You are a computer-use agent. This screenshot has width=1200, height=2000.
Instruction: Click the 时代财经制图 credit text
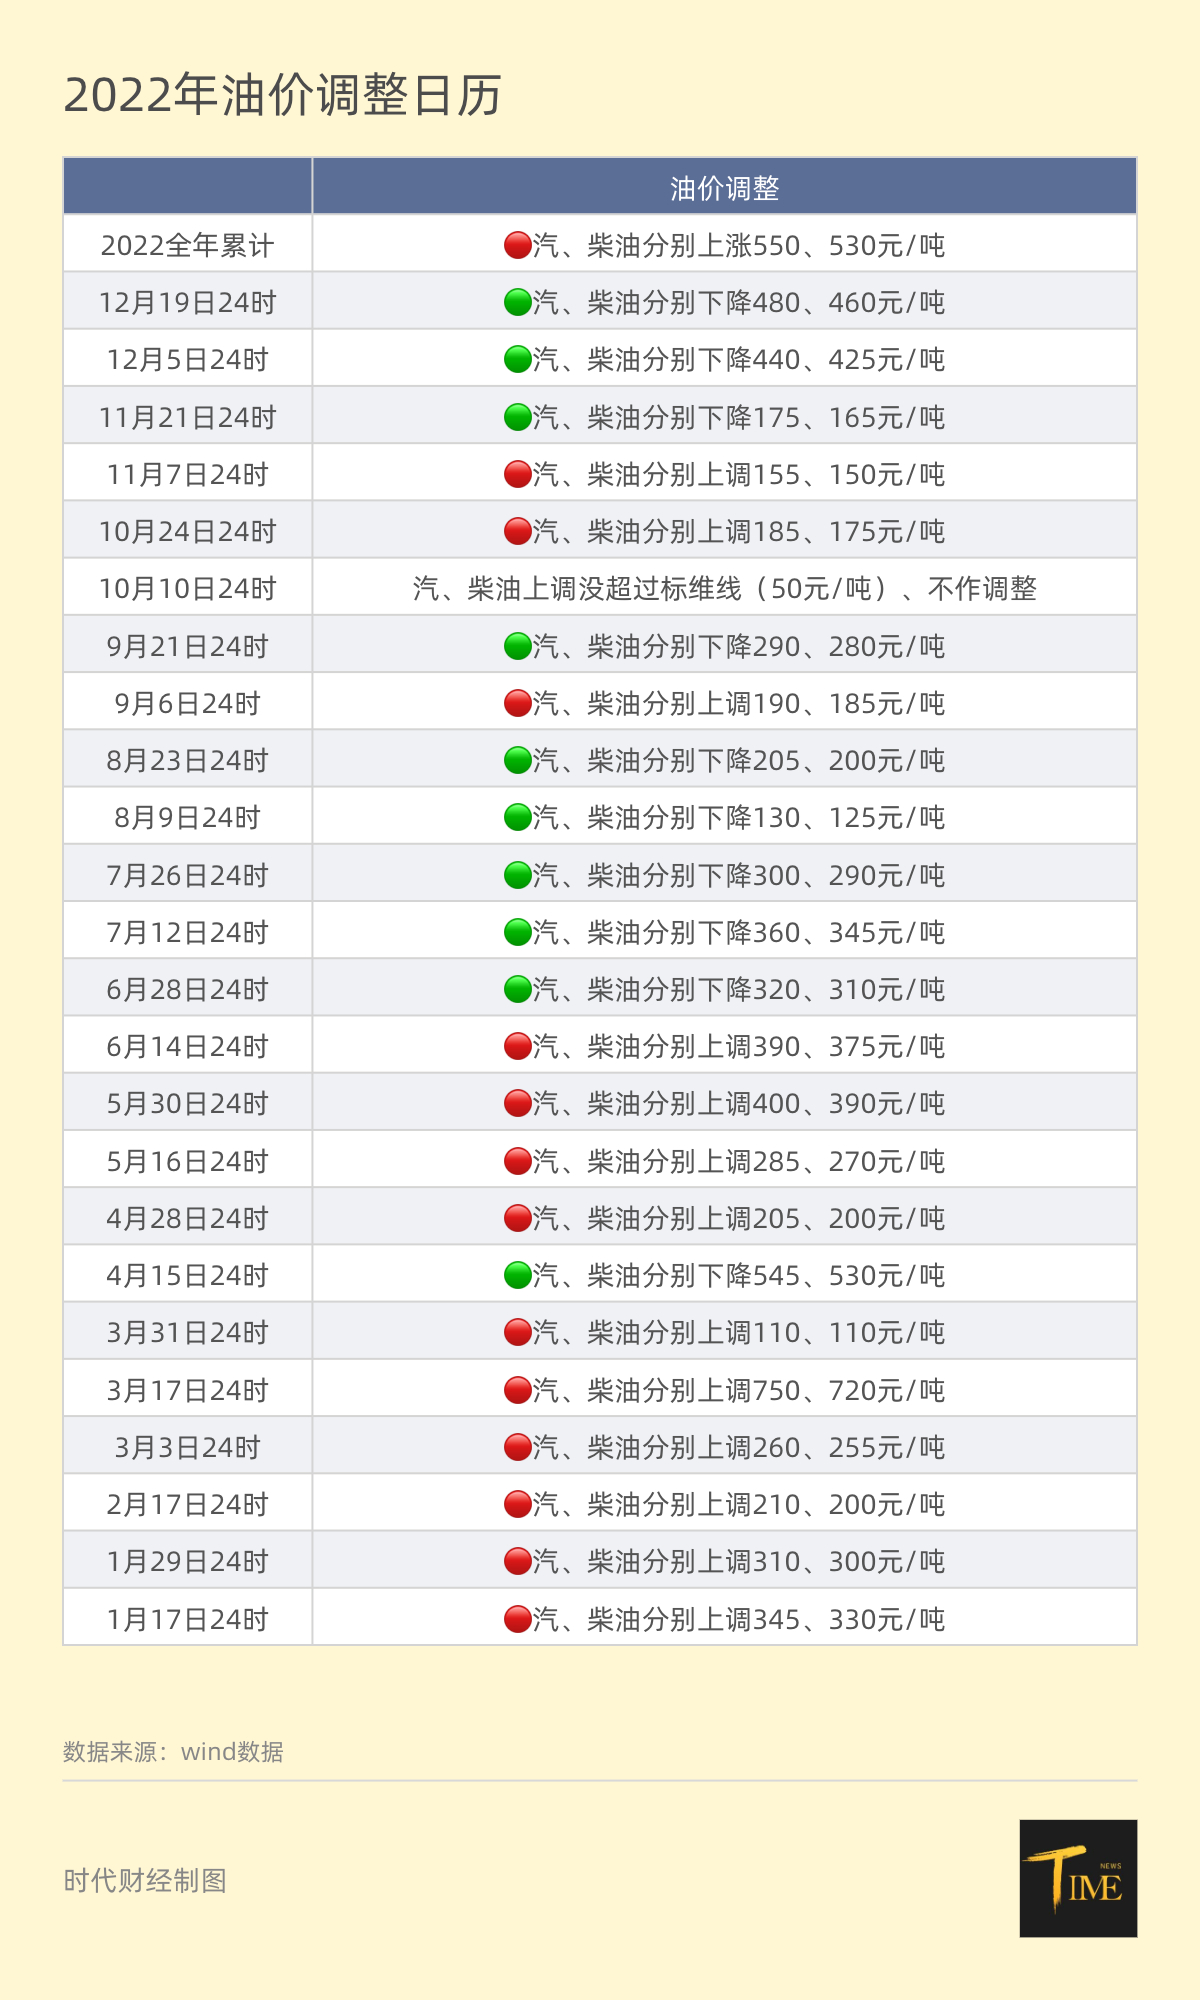(x=145, y=1881)
